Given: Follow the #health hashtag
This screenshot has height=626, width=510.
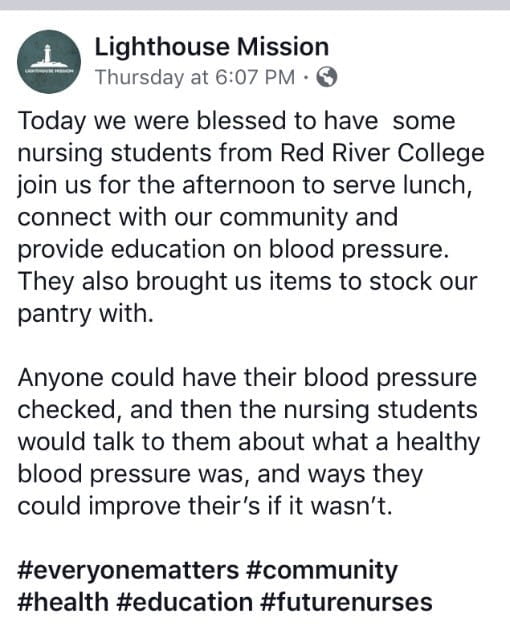Looking at the screenshot, I should point(63,602).
